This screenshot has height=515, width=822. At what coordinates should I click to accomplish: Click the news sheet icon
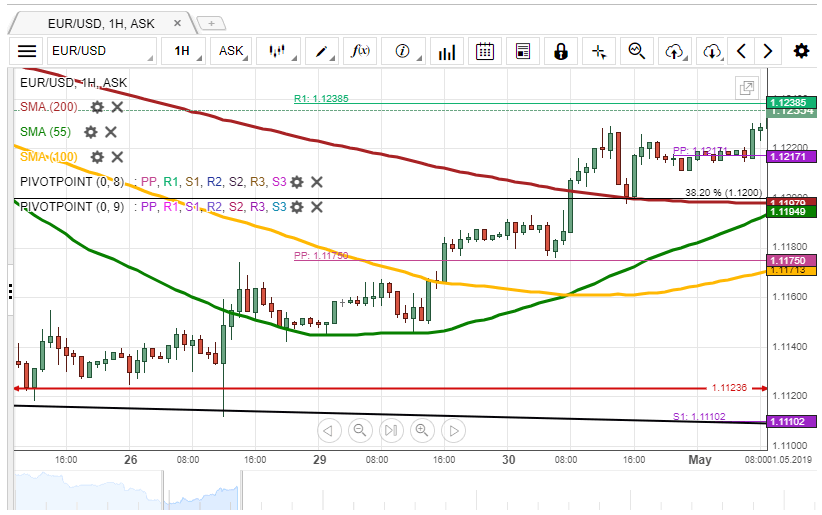point(523,51)
